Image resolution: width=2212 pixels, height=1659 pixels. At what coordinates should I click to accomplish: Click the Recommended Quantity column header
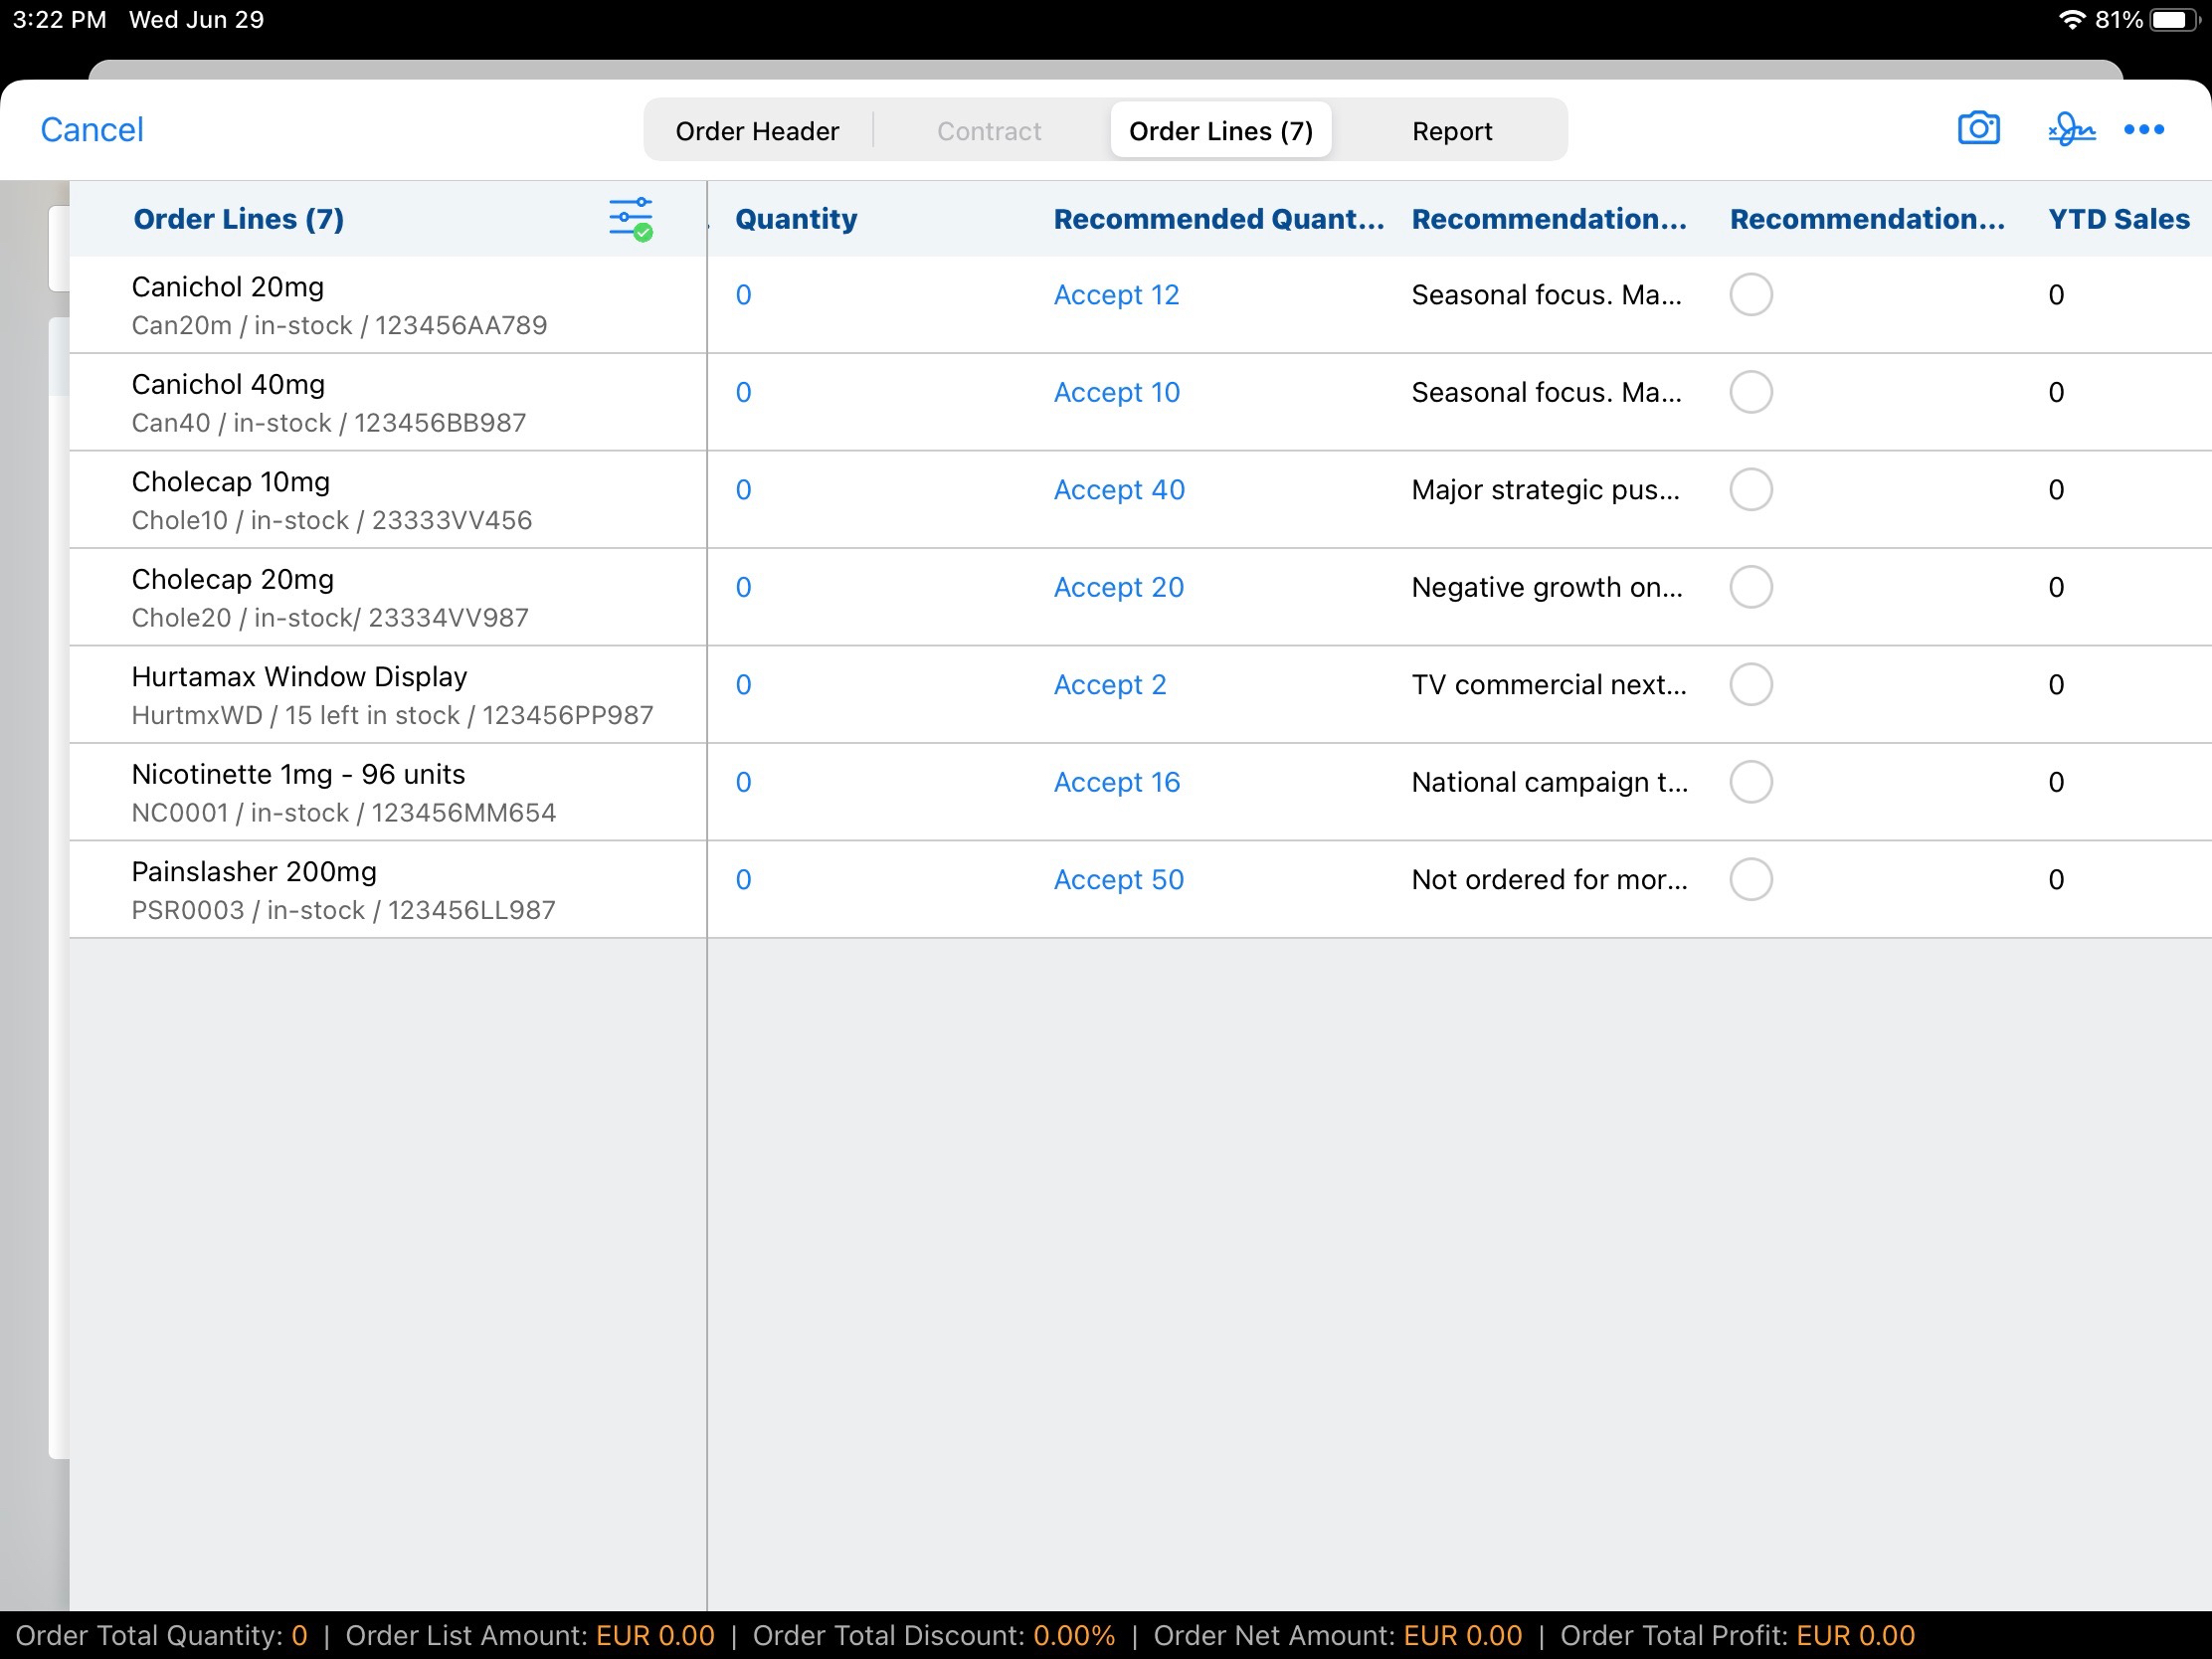(x=1218, y=218)
